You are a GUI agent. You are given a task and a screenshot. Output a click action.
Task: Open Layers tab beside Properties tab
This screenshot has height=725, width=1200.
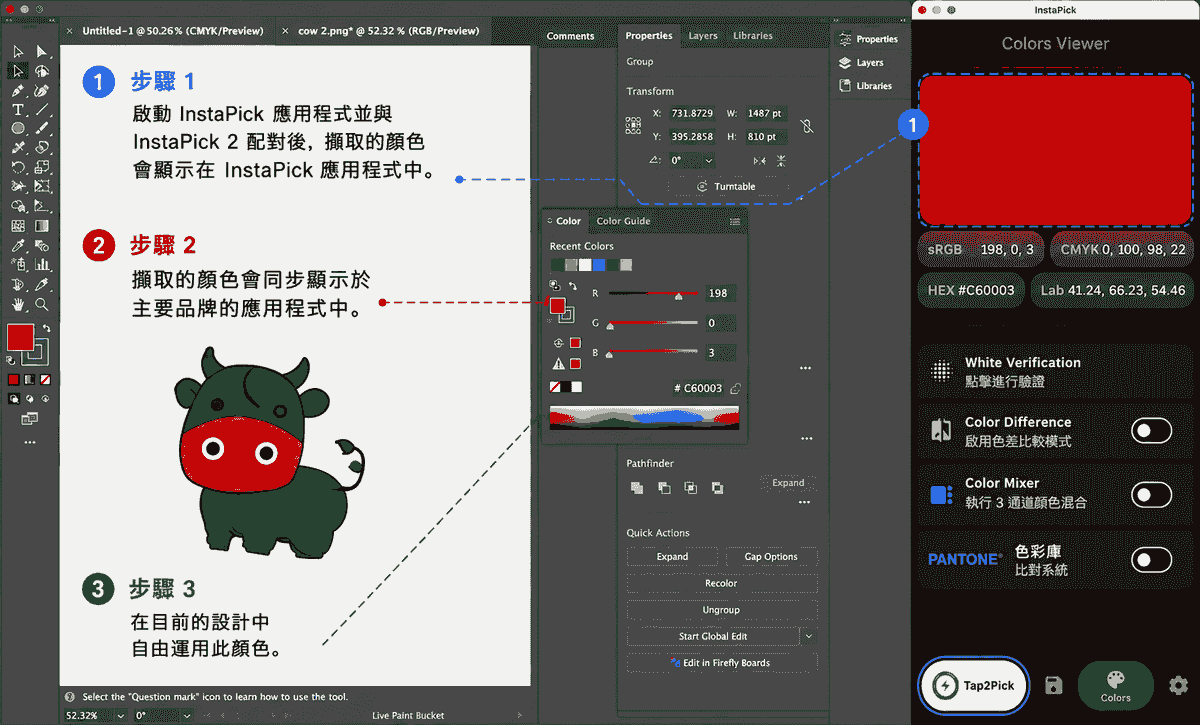coord(703,36)
